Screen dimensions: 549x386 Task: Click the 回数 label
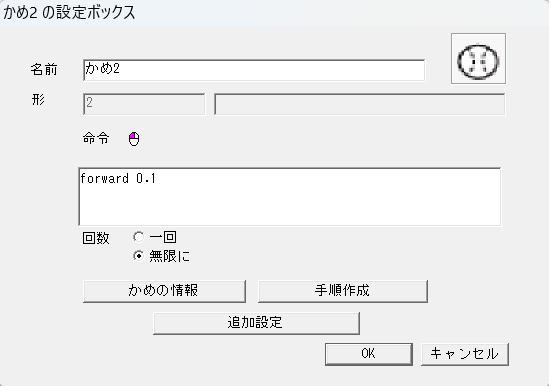pyautogui.click(x=96, y=238)
